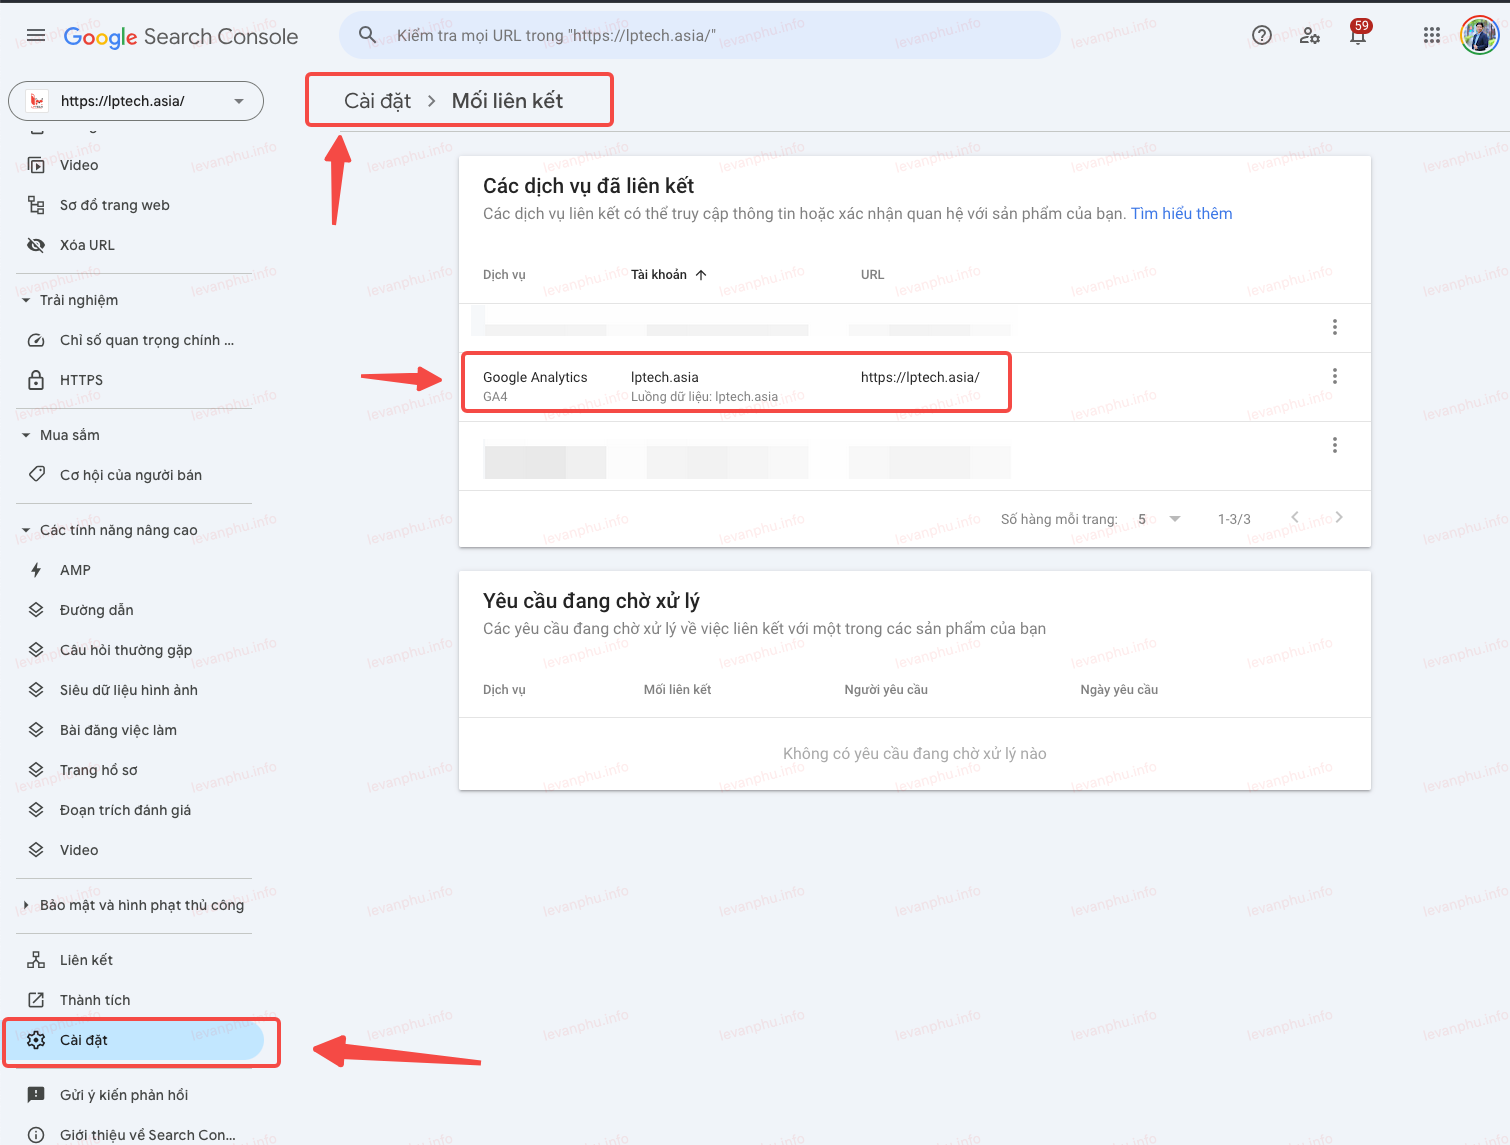This screenshot has width=1510, height=1145.
Task: Click the Sơ đồ trang web icon
Action: pyautogui.click(x=36, y=205)
